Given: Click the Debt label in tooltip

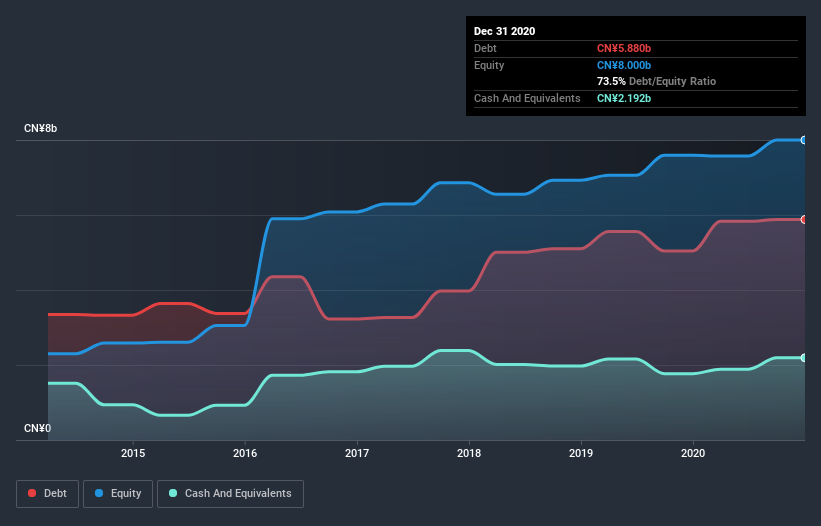Looking at the screenshot, I should (x=485, y=49).
